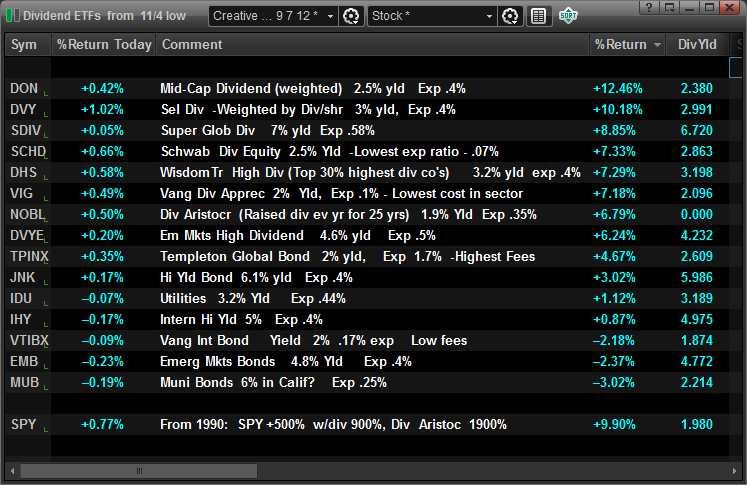Click DON's +12.46% return value
This screenshot has width=747, height=485.
[x=617, y=89]
